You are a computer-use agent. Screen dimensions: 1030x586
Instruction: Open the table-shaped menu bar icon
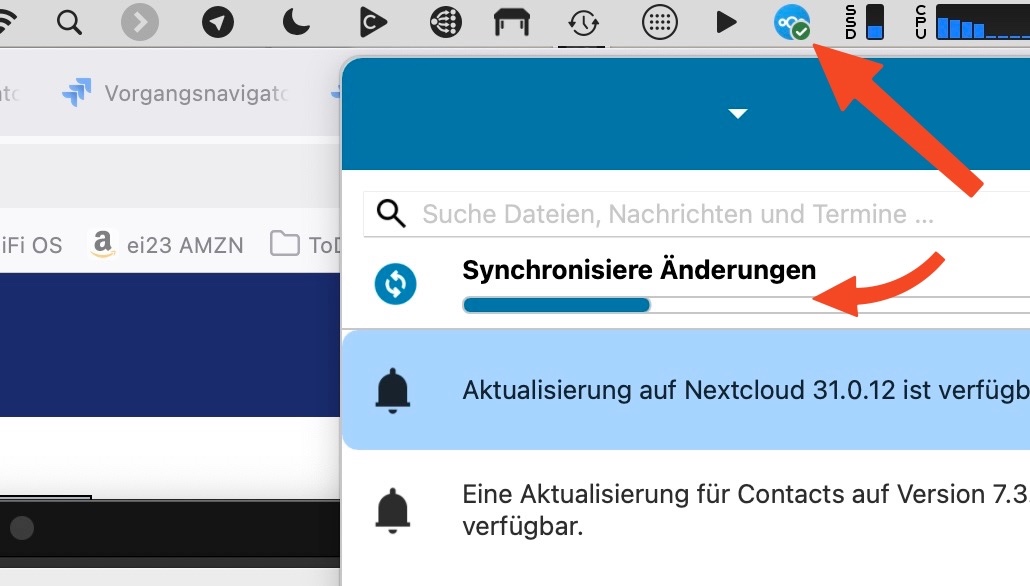point(512,22)
